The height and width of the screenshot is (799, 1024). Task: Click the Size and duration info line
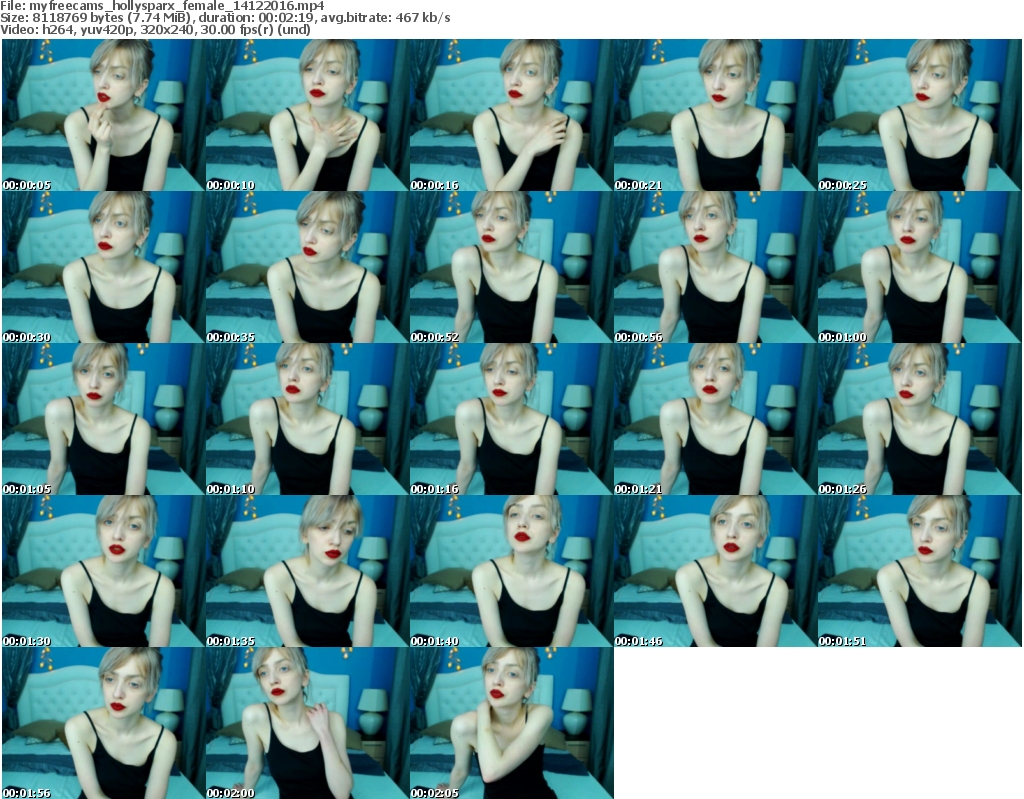click(x=225, y=18)
